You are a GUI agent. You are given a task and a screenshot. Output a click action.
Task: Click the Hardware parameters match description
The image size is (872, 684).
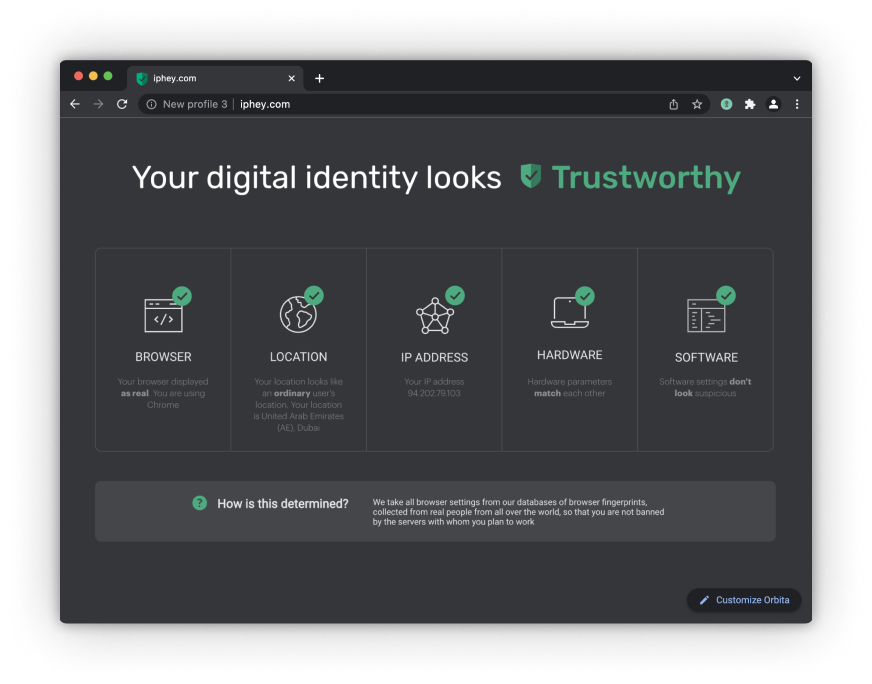[x=569, y=388]
